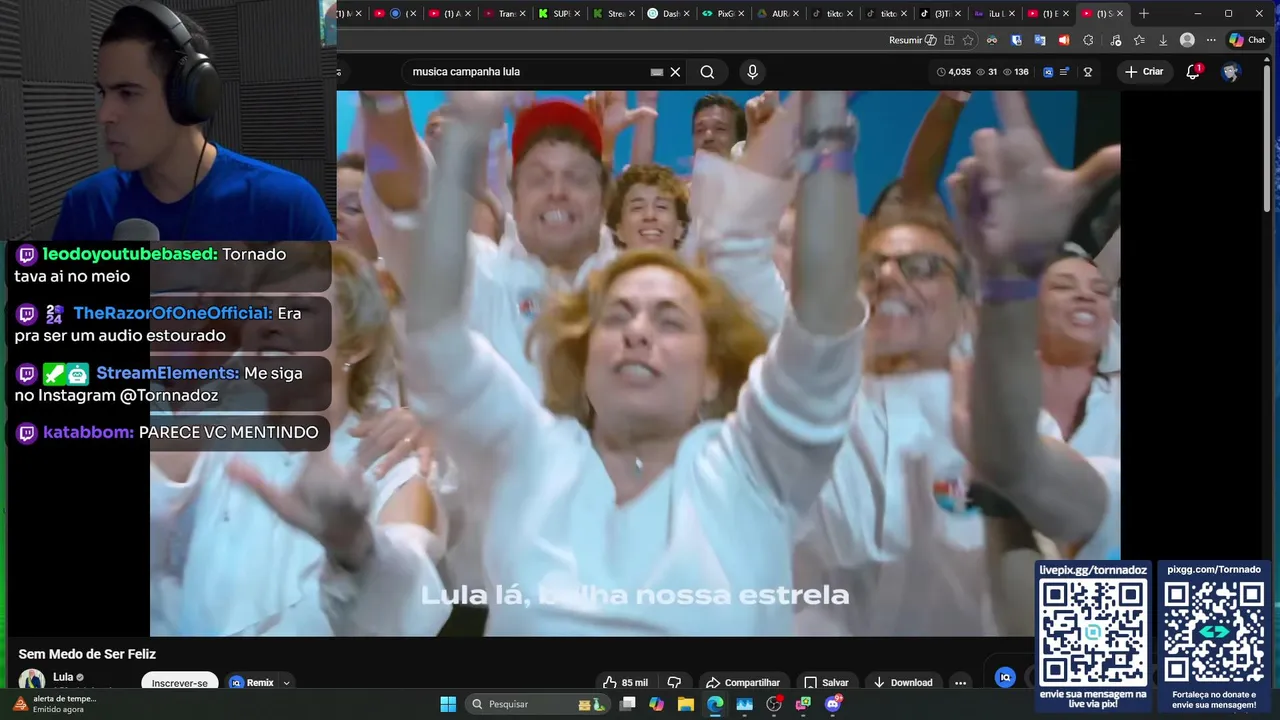Click the Remix button
1280x720 pixels.
(x=252, y=683)
